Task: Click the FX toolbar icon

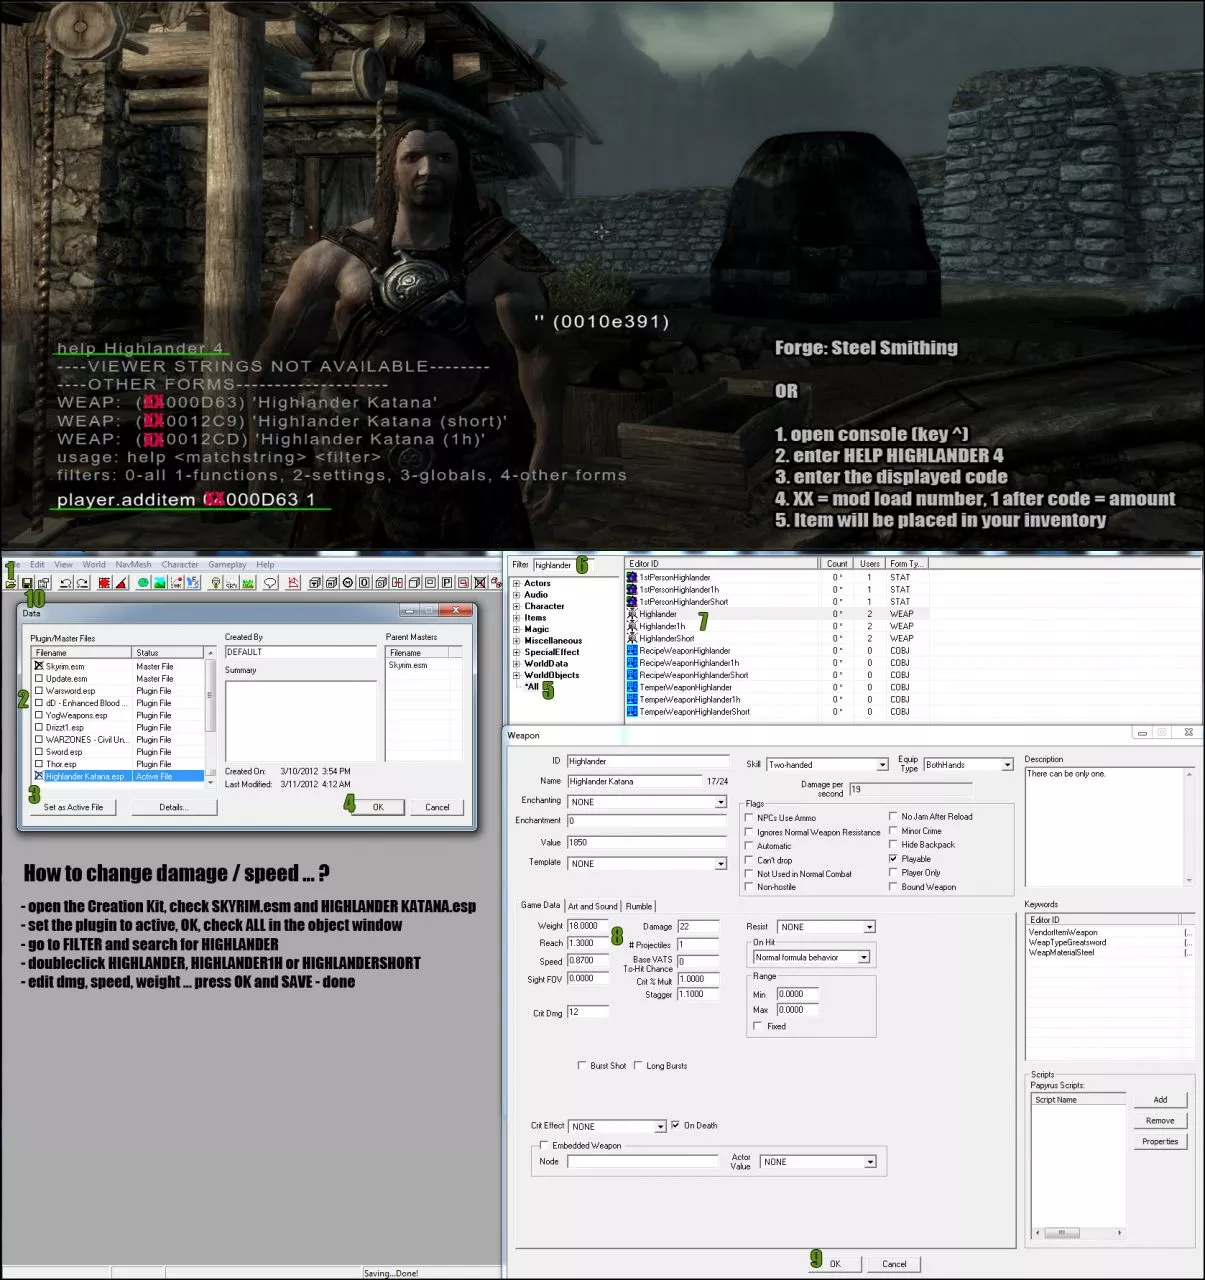Action: pyautogui.click(x=194, y=583)
